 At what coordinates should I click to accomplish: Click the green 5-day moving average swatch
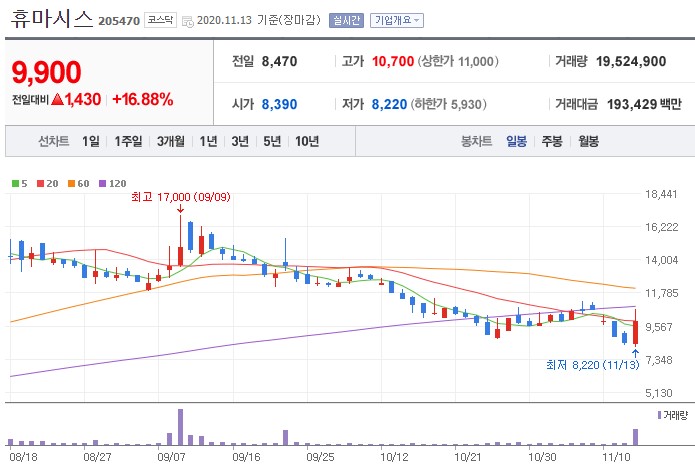pos(15,183)
